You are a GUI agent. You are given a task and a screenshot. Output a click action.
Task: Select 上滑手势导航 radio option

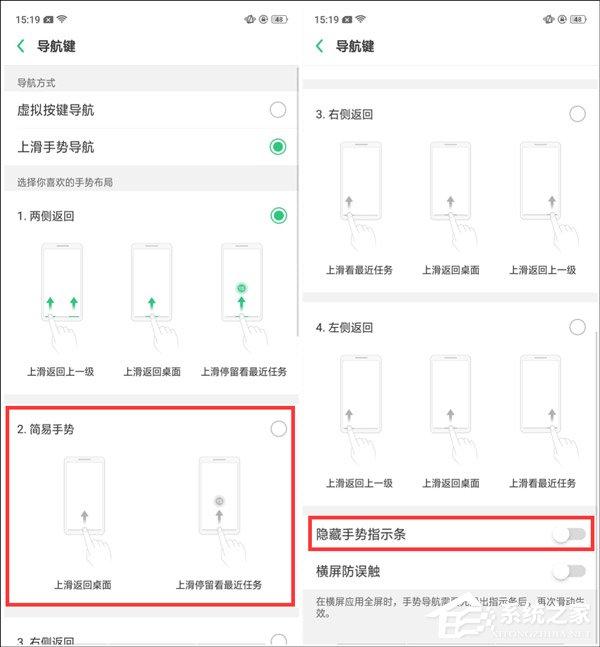tap(278, 146)
